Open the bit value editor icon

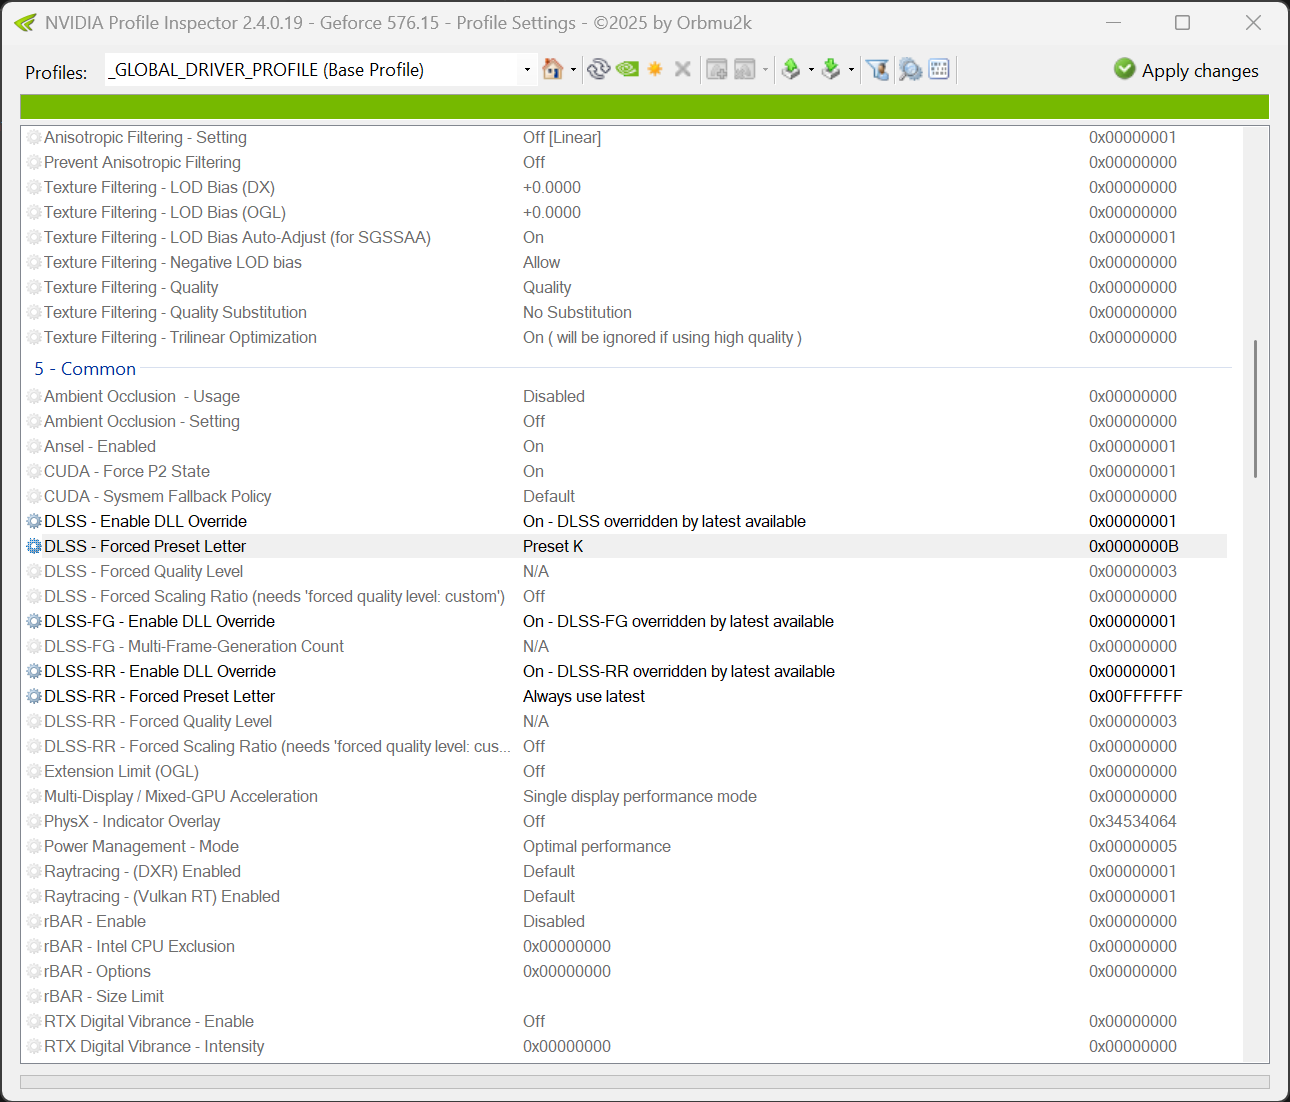click(x=939, y=69)
